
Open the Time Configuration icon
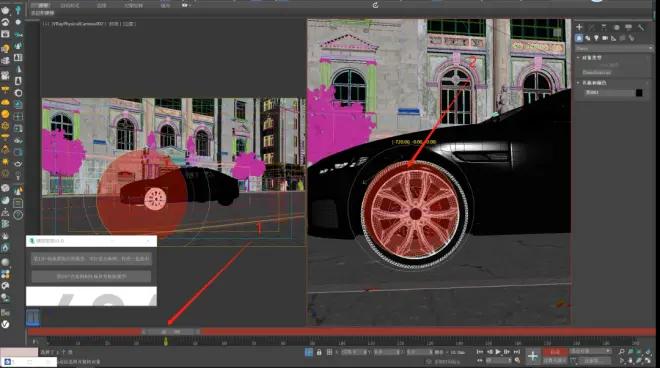(x=517, y=360)
